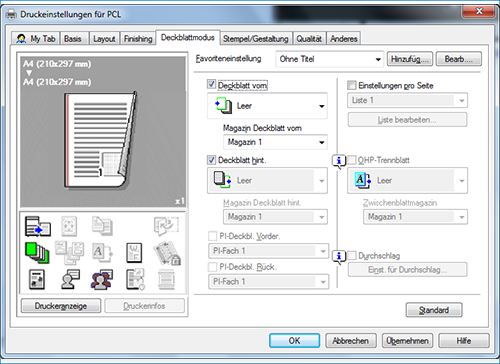Open the PI-Fach 1 dropdown under PI-Deckbl. Rück.

coord(269,282)
